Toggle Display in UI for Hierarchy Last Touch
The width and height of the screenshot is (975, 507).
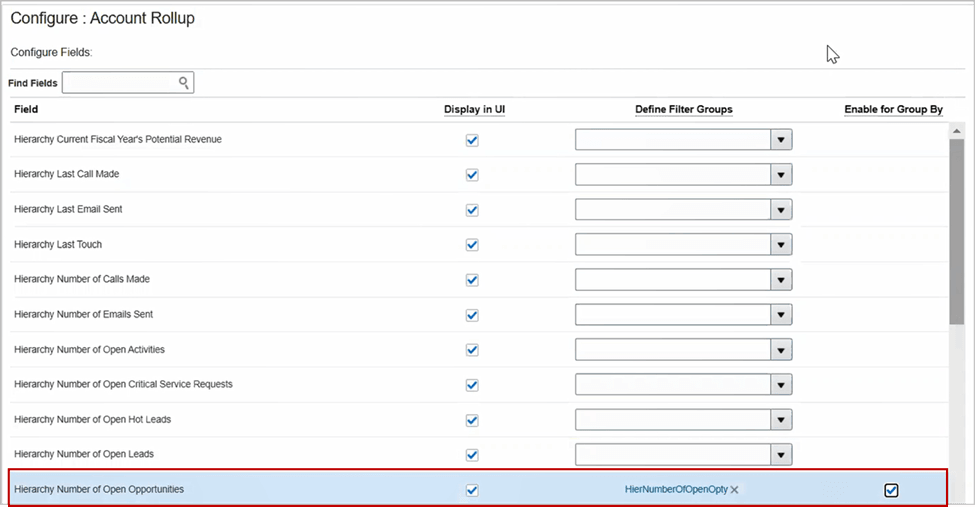(472, 244)
